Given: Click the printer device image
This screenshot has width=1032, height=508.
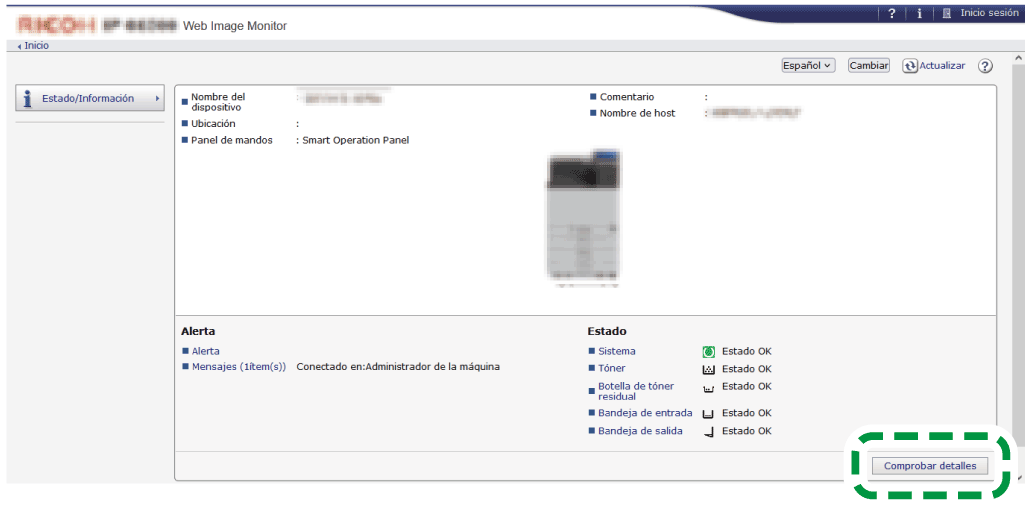Looking at the screenshot, I should pyautogui.click(x=583, y=216).
